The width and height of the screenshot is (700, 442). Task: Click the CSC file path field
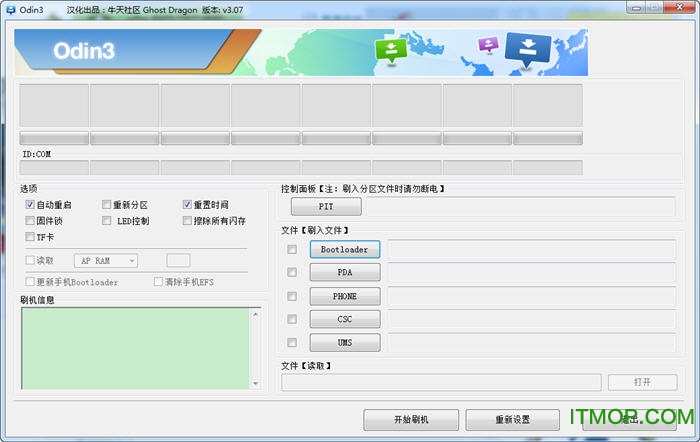(532, 319)
